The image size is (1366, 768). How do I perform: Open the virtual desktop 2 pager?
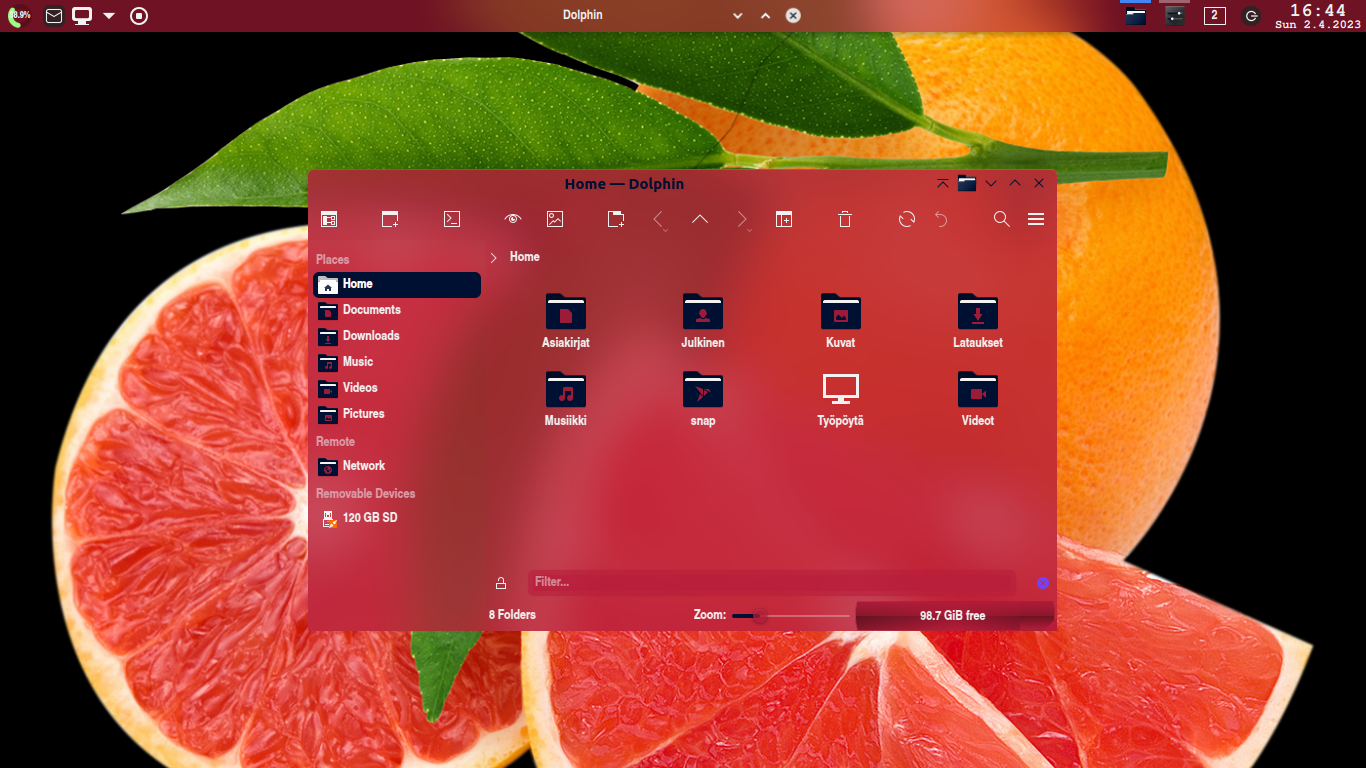1215,15
